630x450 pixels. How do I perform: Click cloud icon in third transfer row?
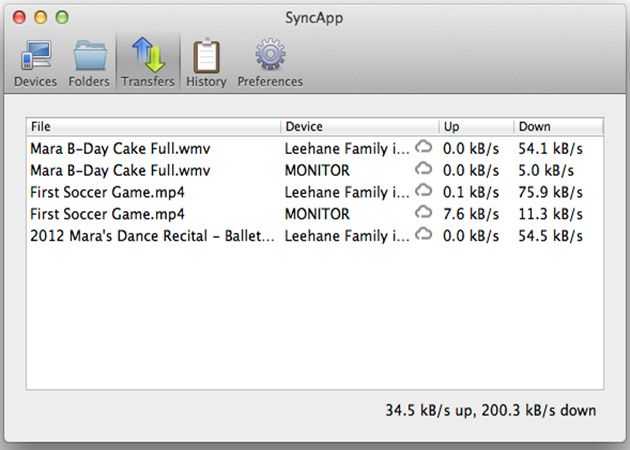pos(424,192)
